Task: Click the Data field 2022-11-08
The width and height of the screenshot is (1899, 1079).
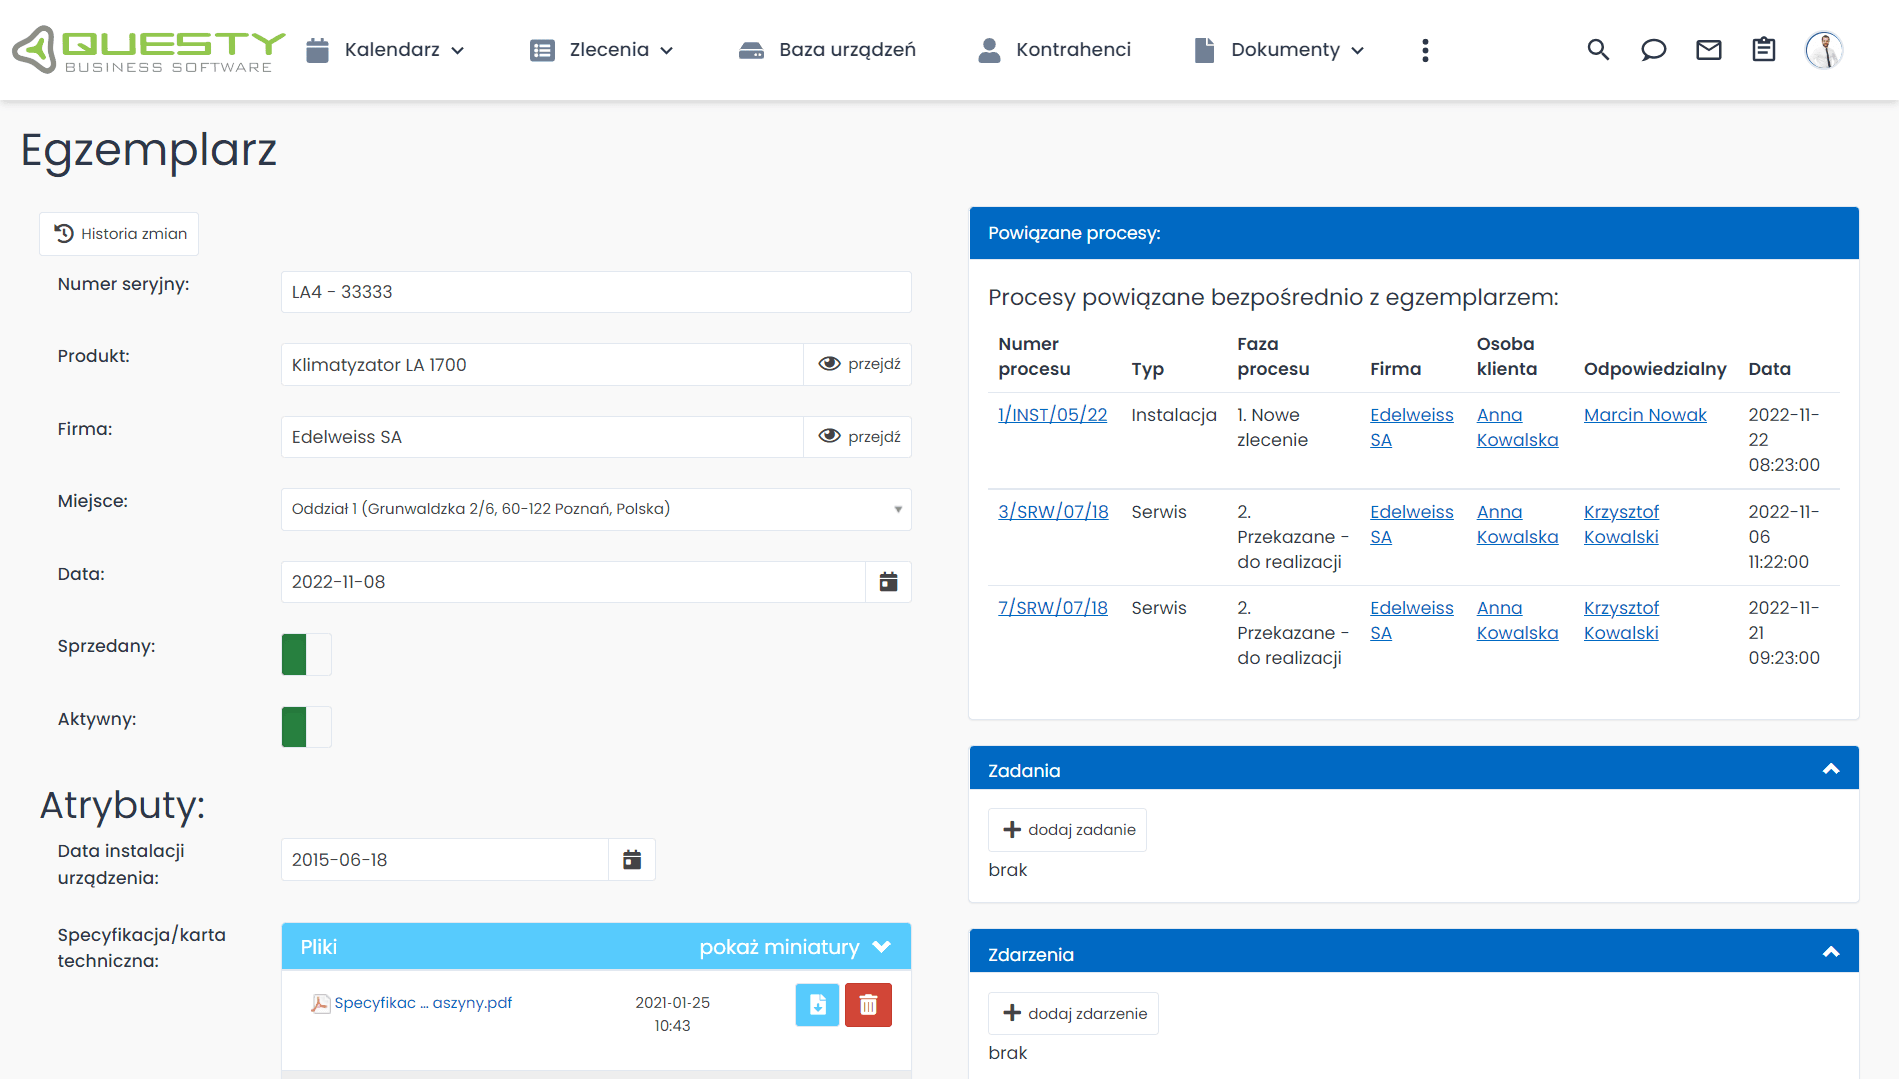Action: (573, 582)
